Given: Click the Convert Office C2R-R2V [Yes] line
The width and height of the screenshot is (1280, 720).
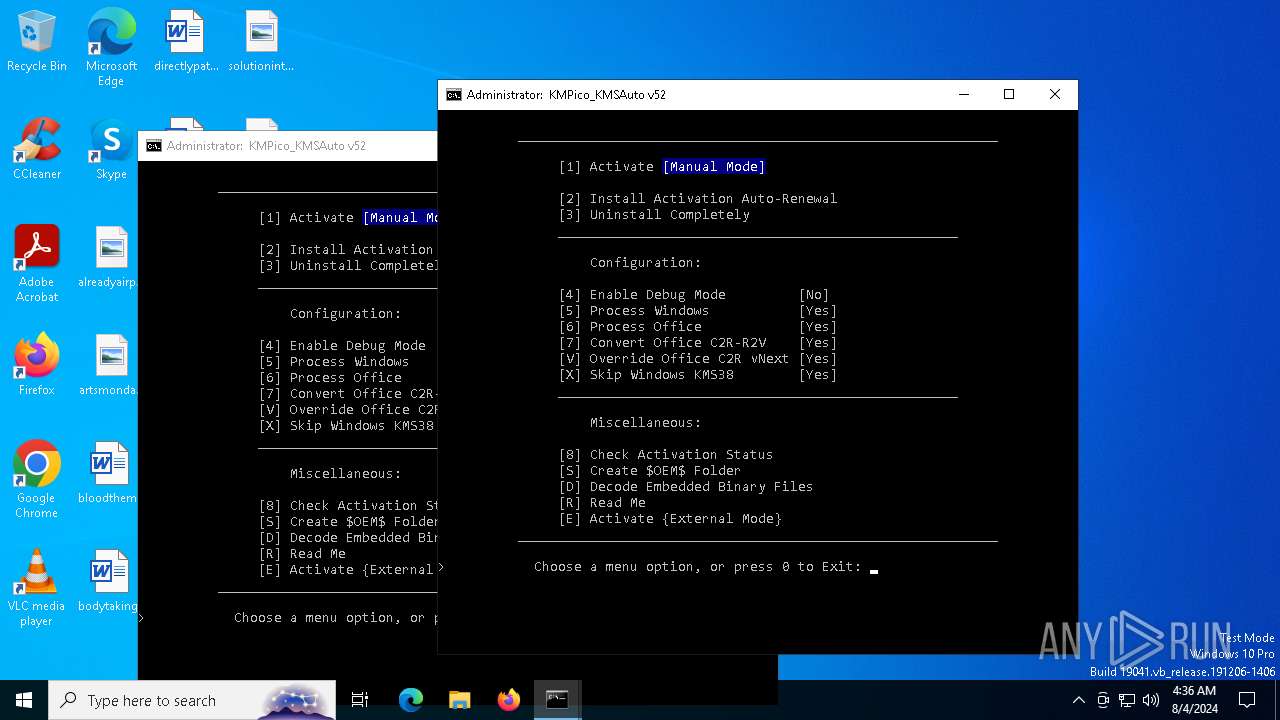Looking at the screenshot, I should 698,343.
